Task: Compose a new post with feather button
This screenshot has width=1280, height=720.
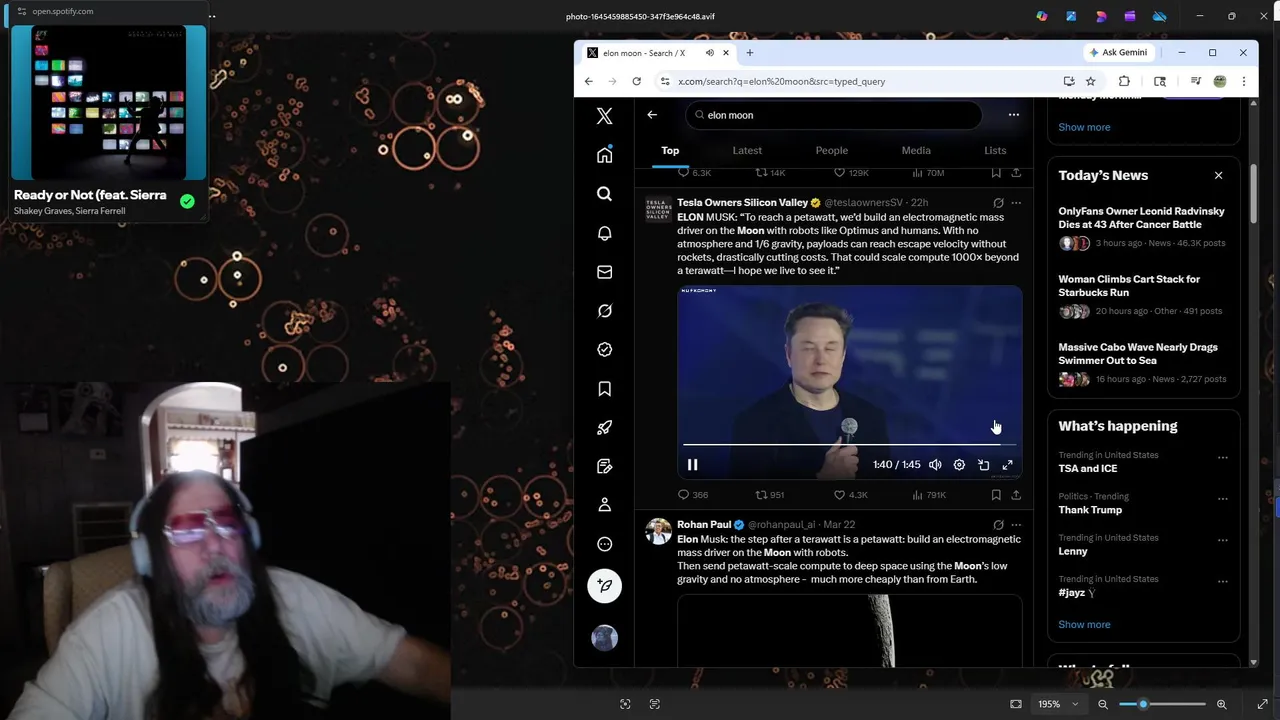Action: (x=604, y=586)
